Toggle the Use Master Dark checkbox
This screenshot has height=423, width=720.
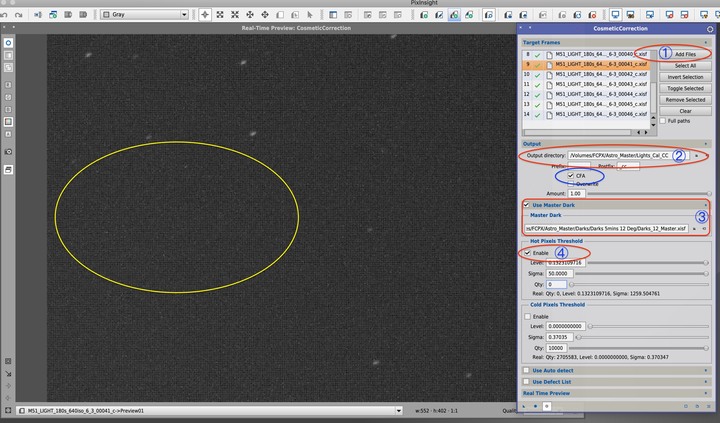[526, 205]
